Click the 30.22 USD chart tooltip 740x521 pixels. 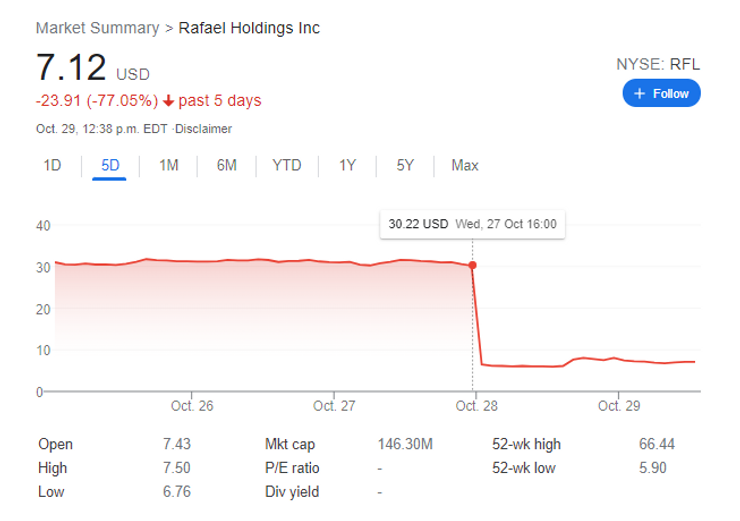click(x=472, y=224)
